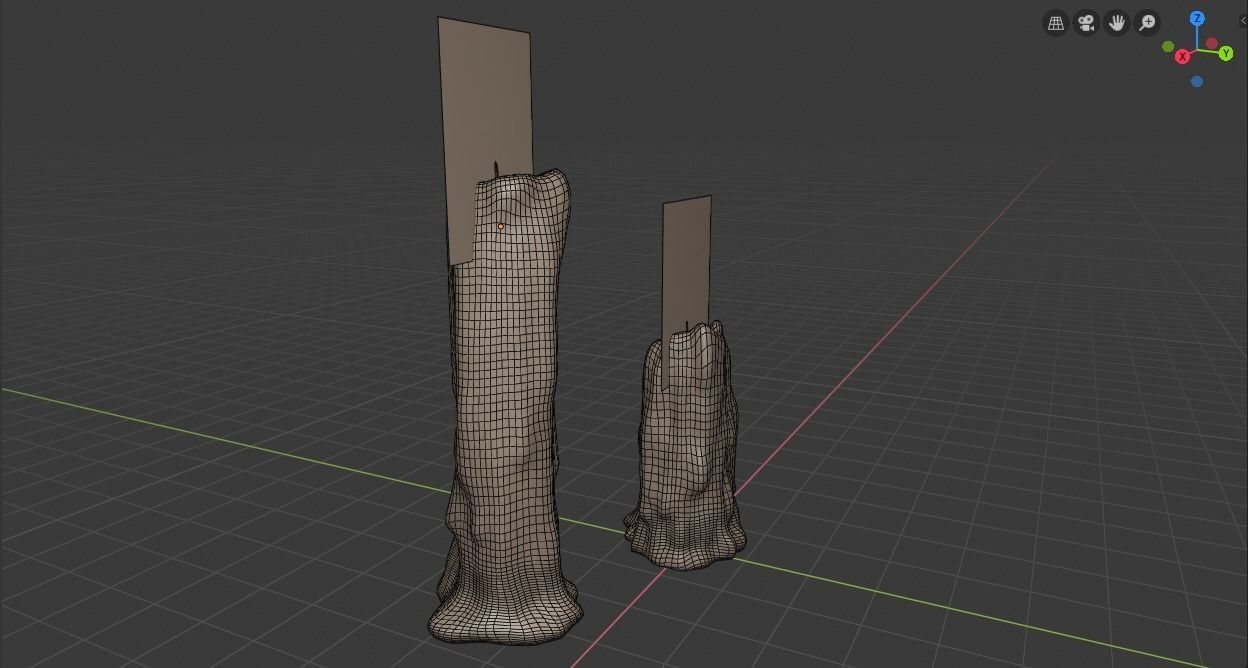Click the negative Z axis gizmo dot
This screenshot has height=668, width=1248.
(x=1197, y=81)
